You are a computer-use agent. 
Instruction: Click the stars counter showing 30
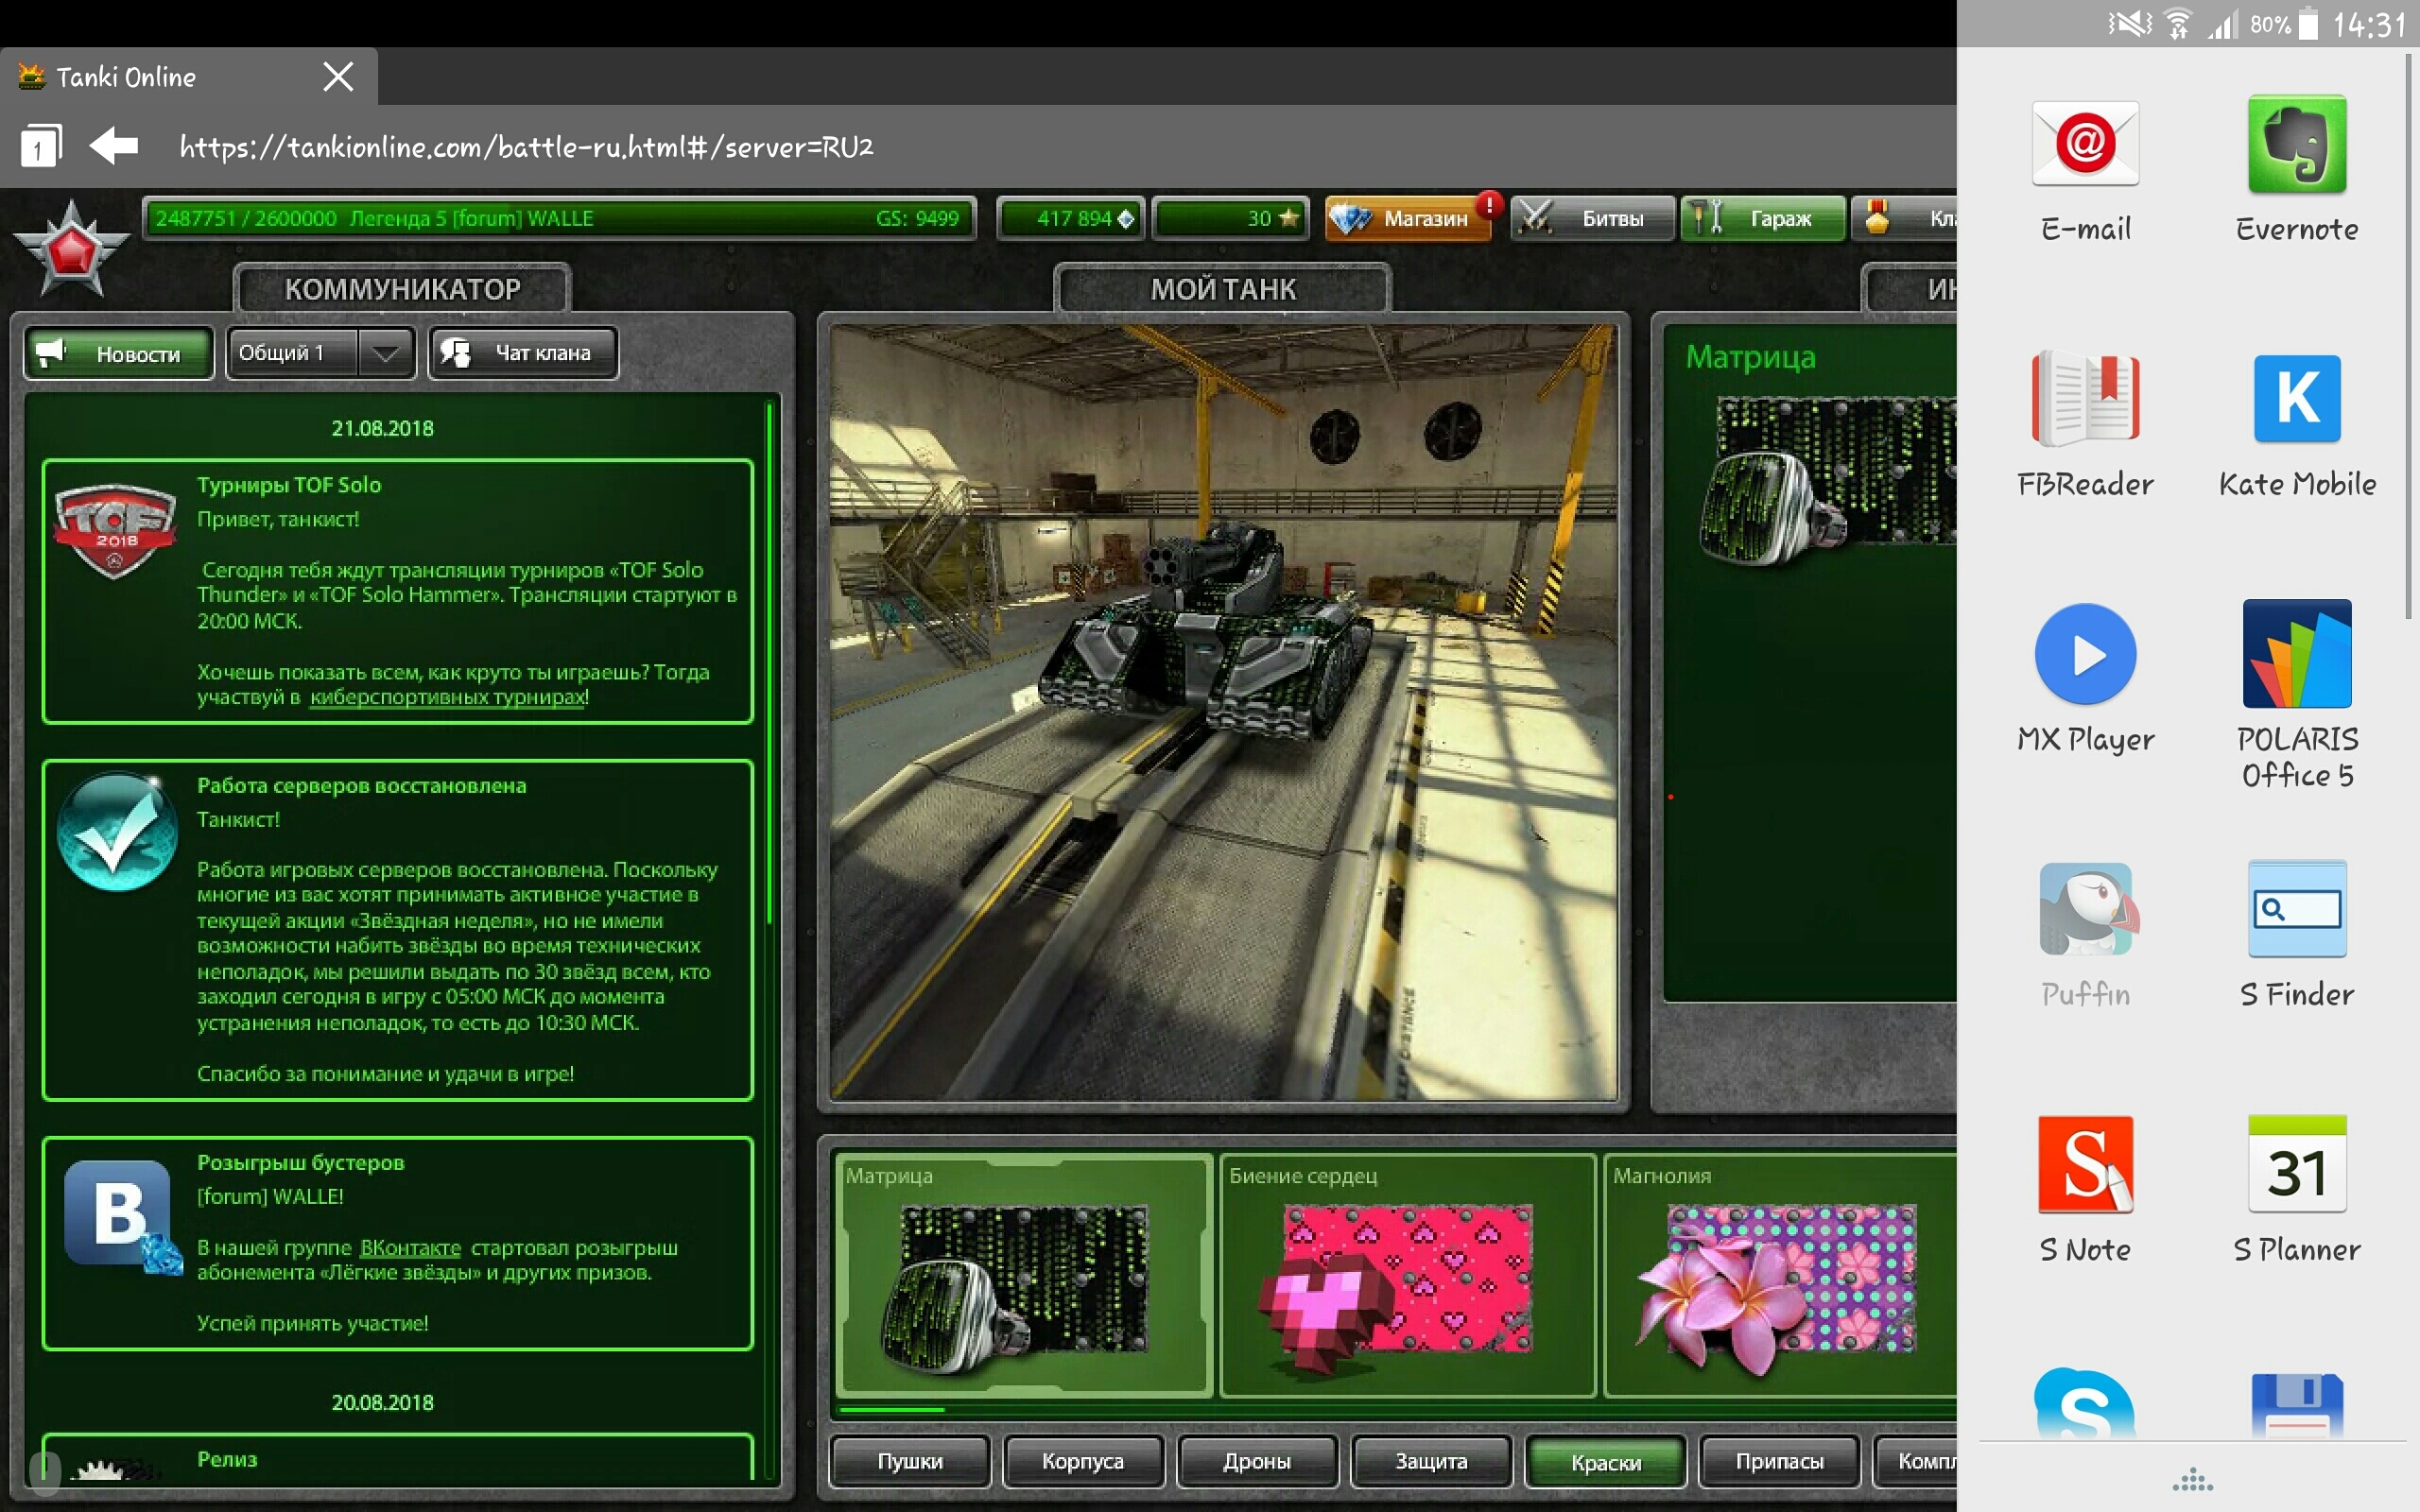coord(1231,218)
